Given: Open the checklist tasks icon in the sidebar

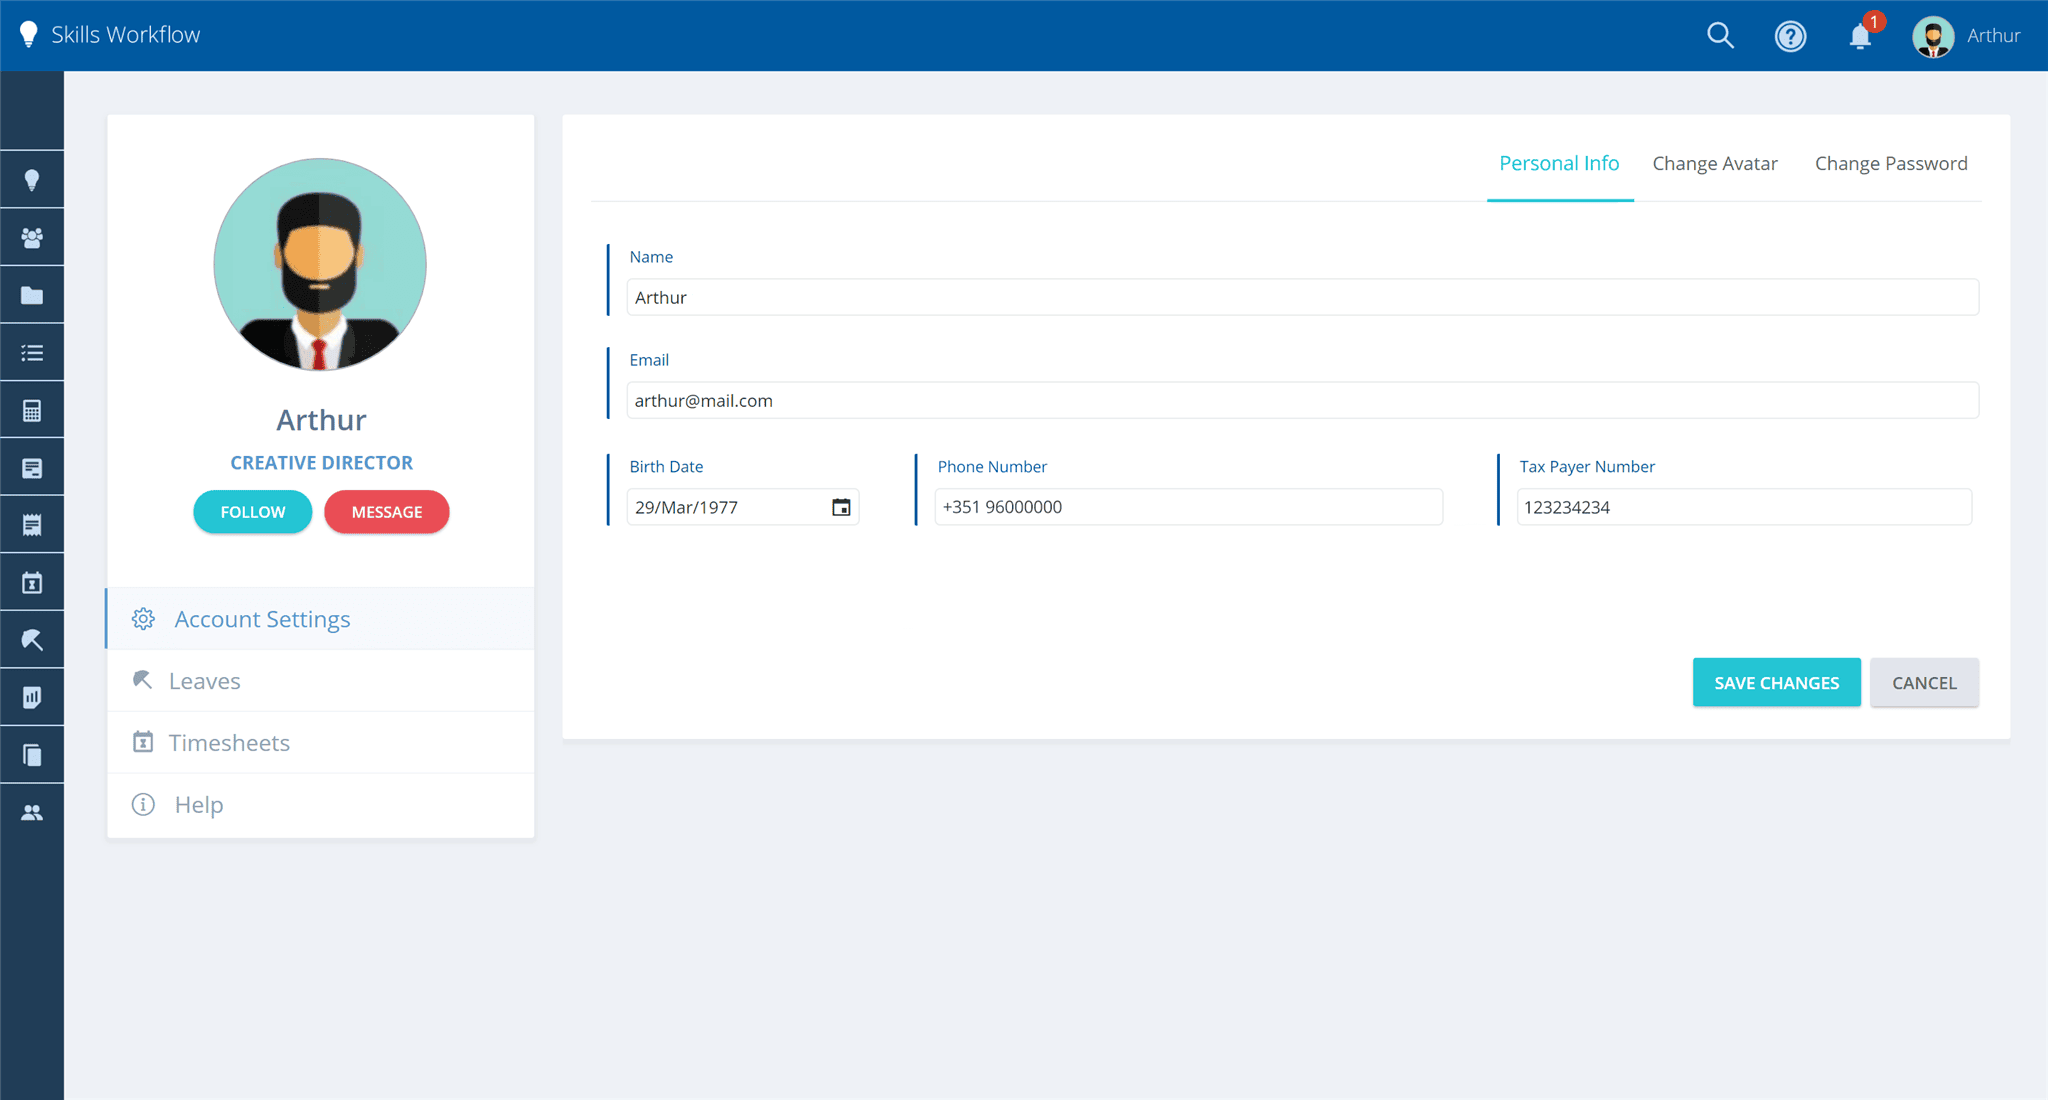Looking at the screenshot, I should 32,353.
